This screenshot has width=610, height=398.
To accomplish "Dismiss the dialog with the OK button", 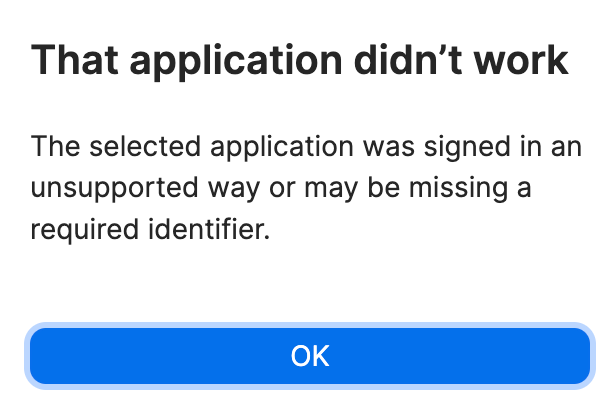I will [x=310, y=356].
